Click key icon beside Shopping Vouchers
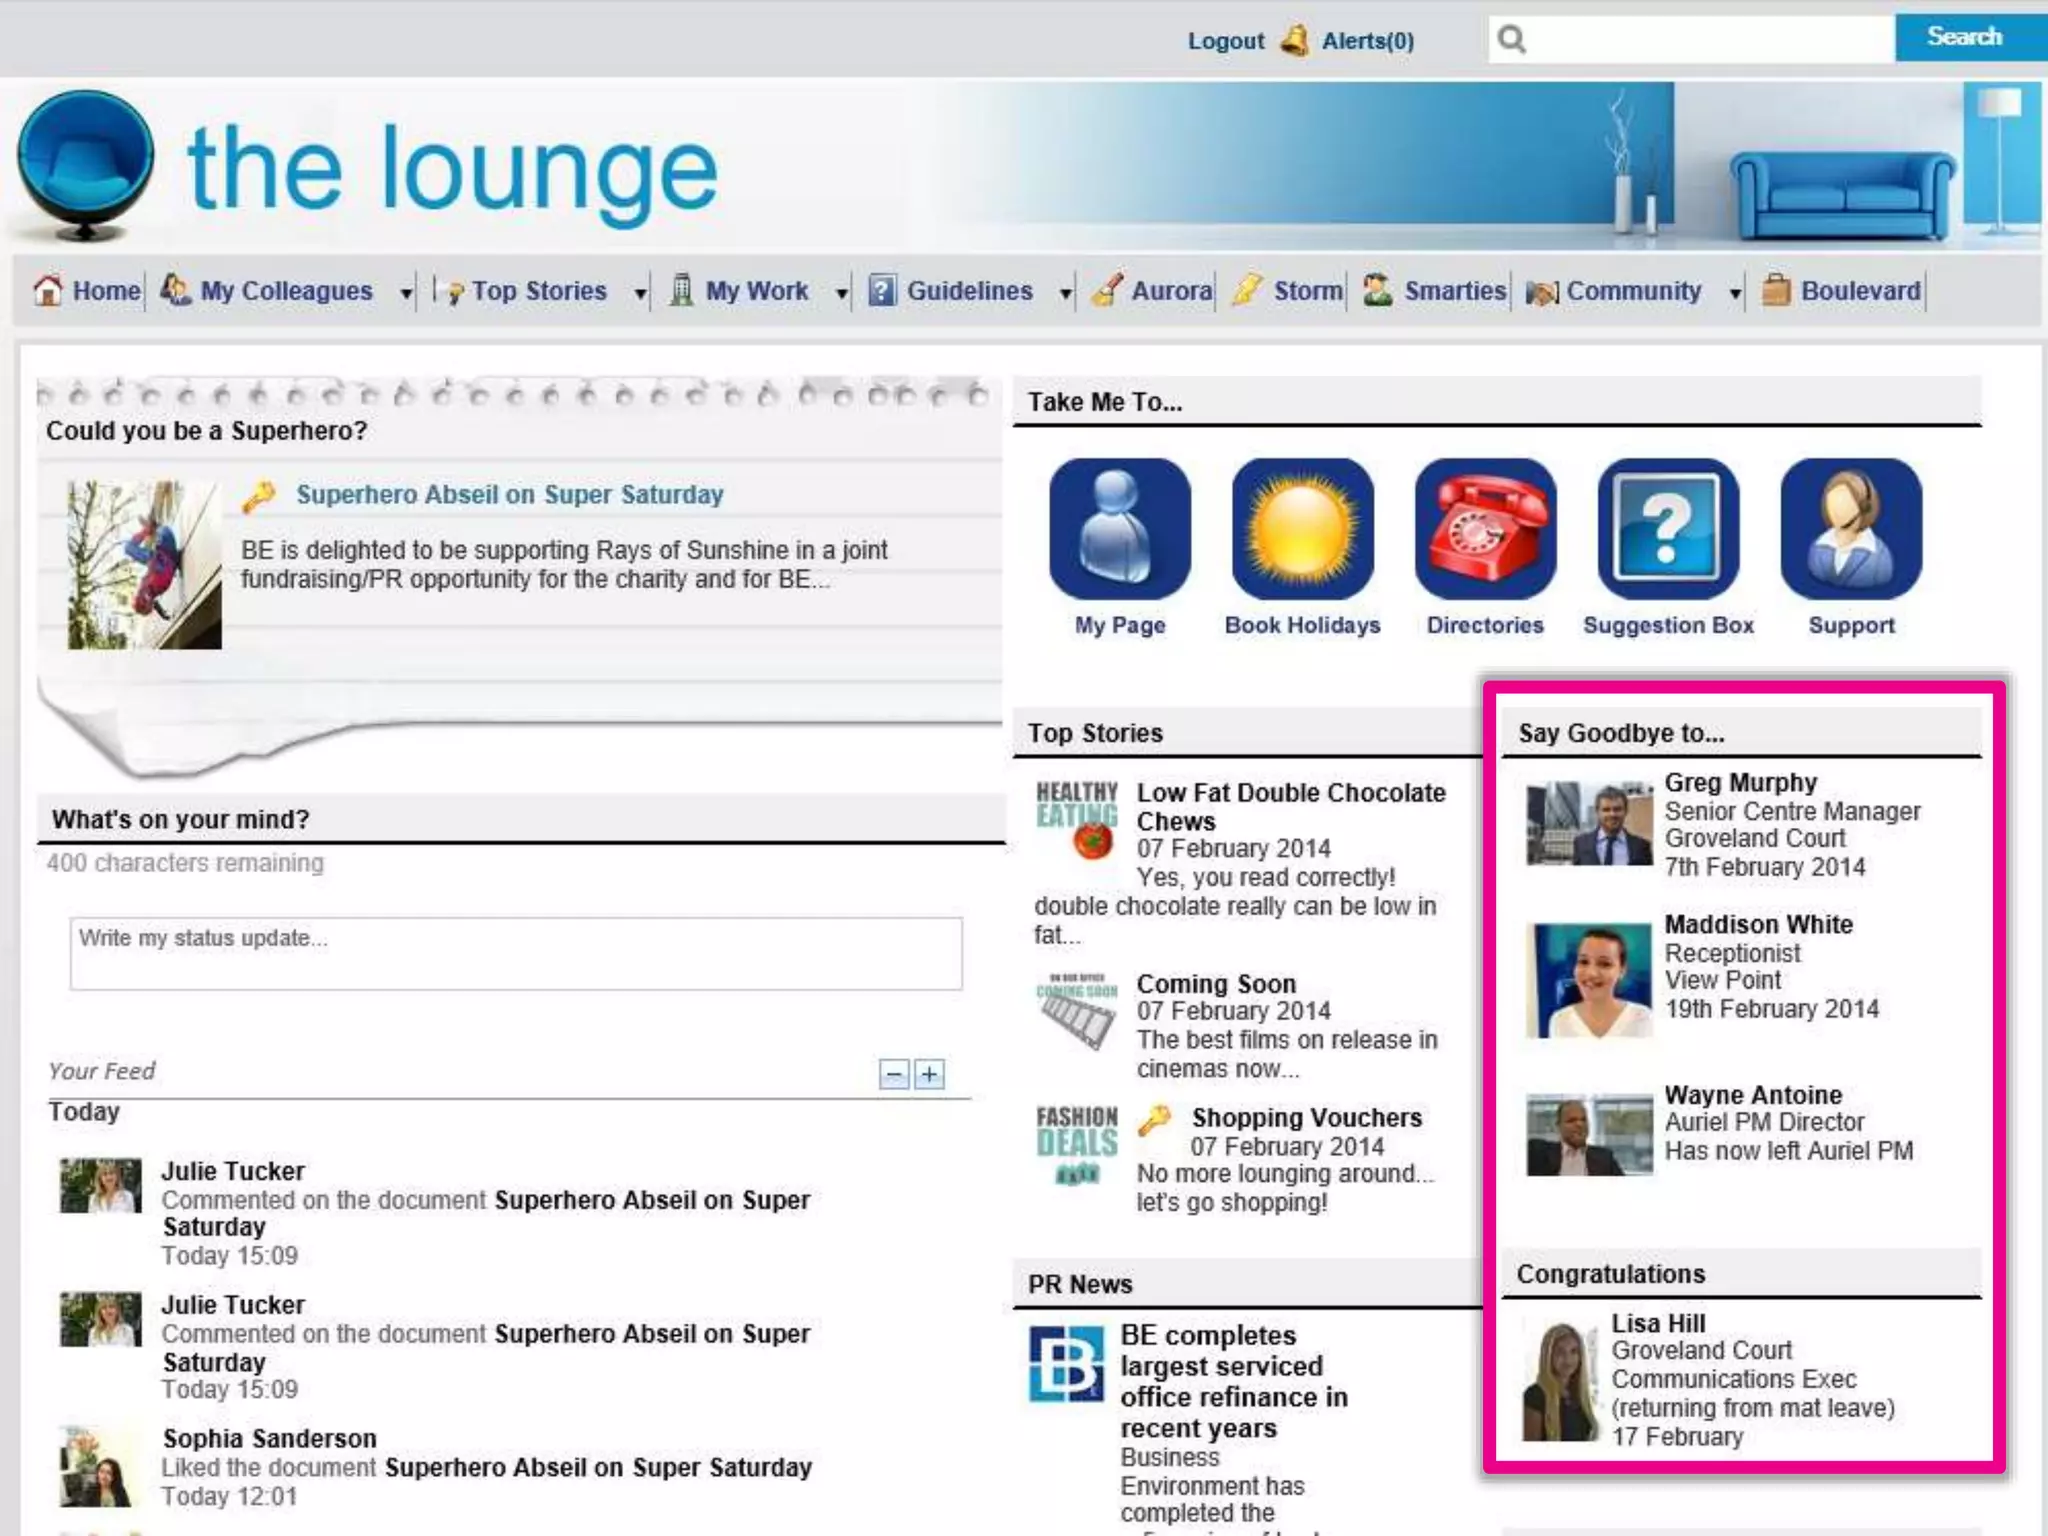The width and height of the screenshot is (2048, 1536). [1154, 1119]
